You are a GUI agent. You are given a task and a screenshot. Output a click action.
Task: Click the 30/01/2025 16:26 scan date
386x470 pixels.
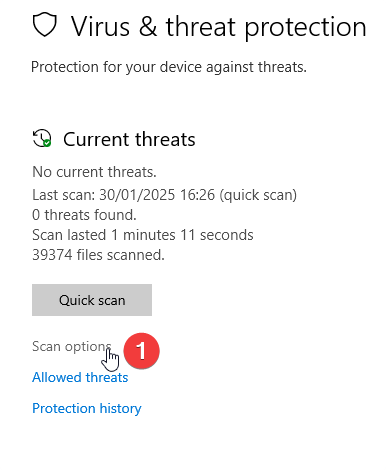[157, 195]
